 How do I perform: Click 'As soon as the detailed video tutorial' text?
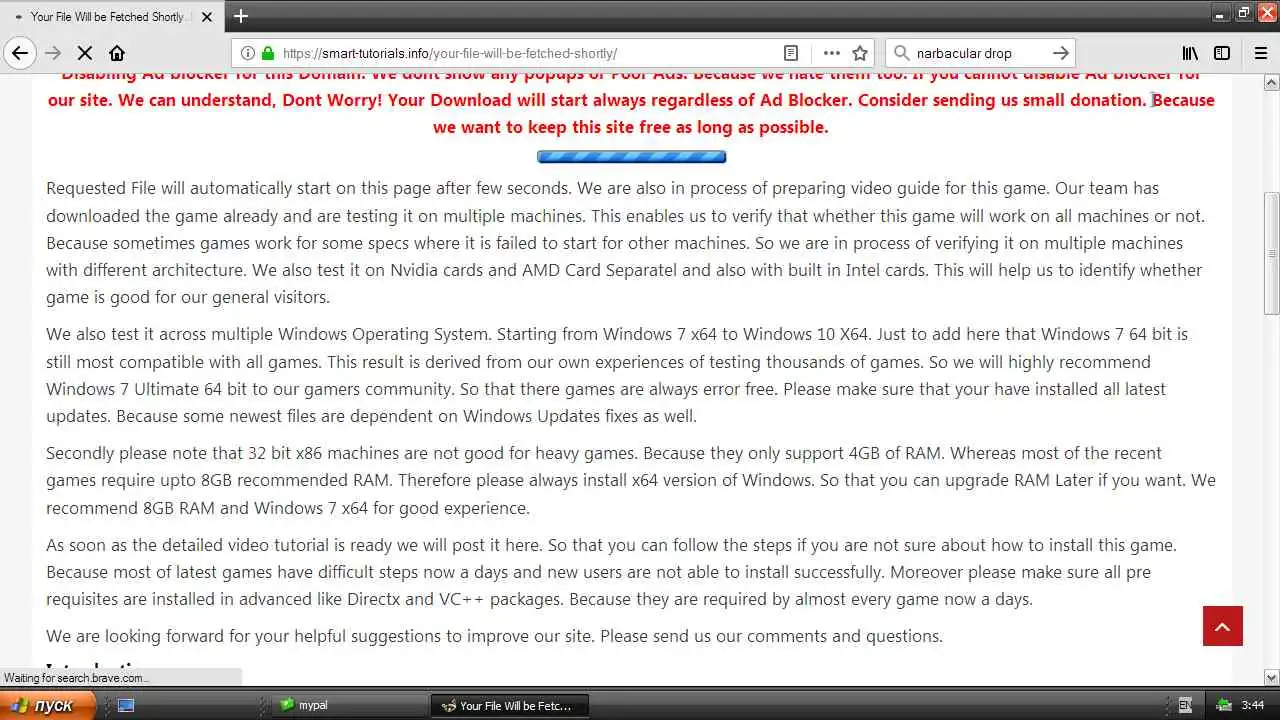[x=190, y=545]
